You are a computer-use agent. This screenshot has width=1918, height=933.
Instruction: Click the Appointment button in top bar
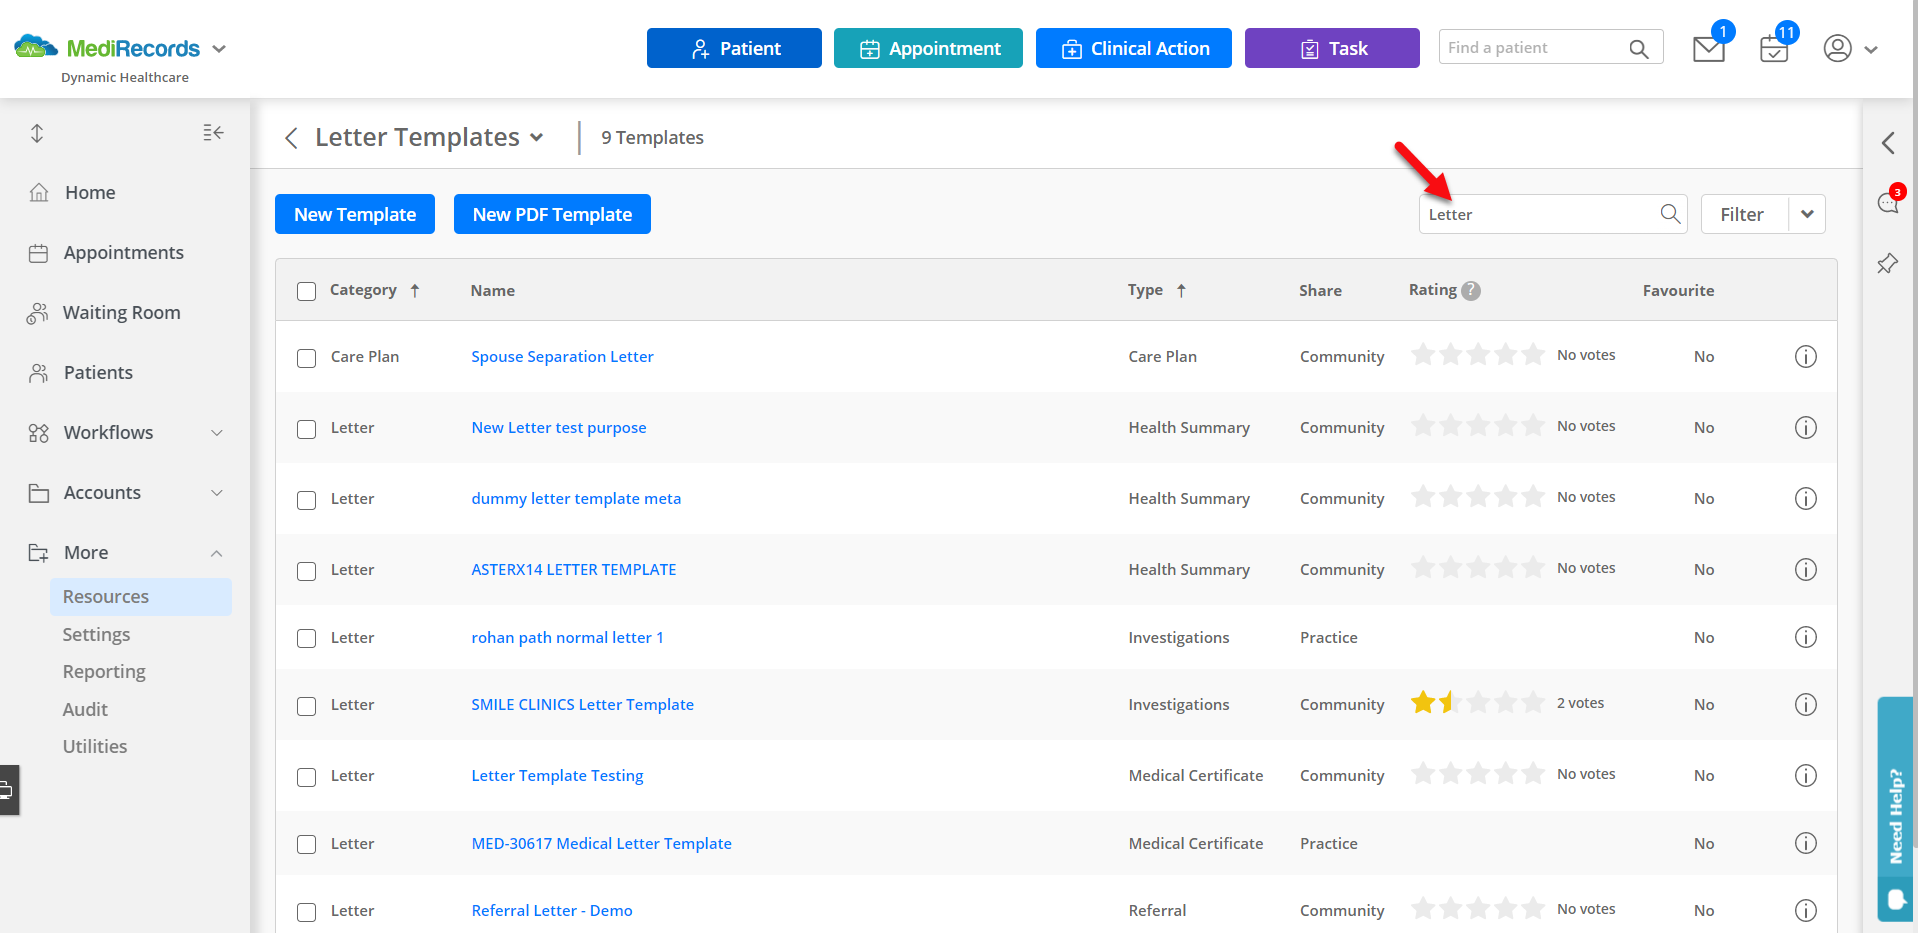pos(928,48)
